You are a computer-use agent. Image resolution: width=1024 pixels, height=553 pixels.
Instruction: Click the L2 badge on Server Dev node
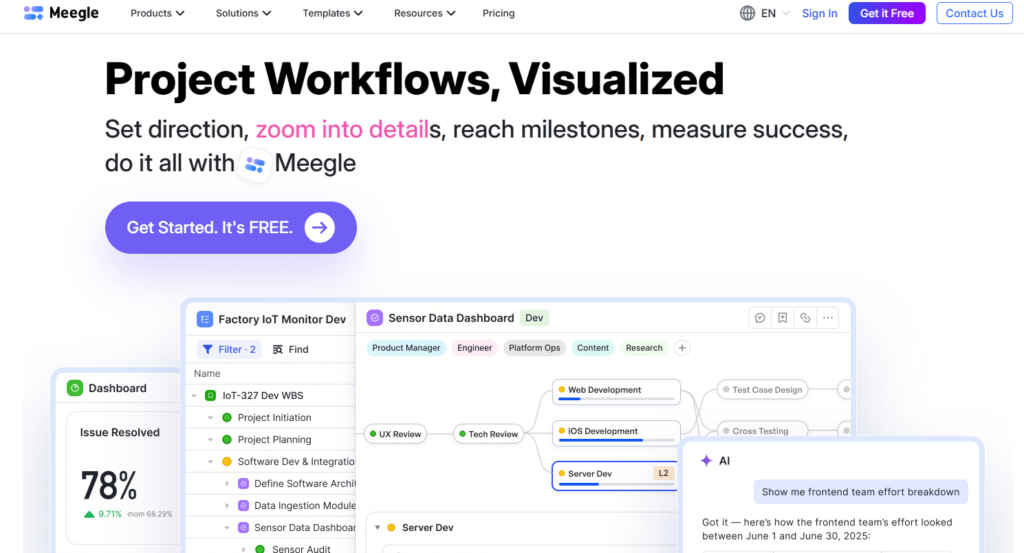point(663,473)
